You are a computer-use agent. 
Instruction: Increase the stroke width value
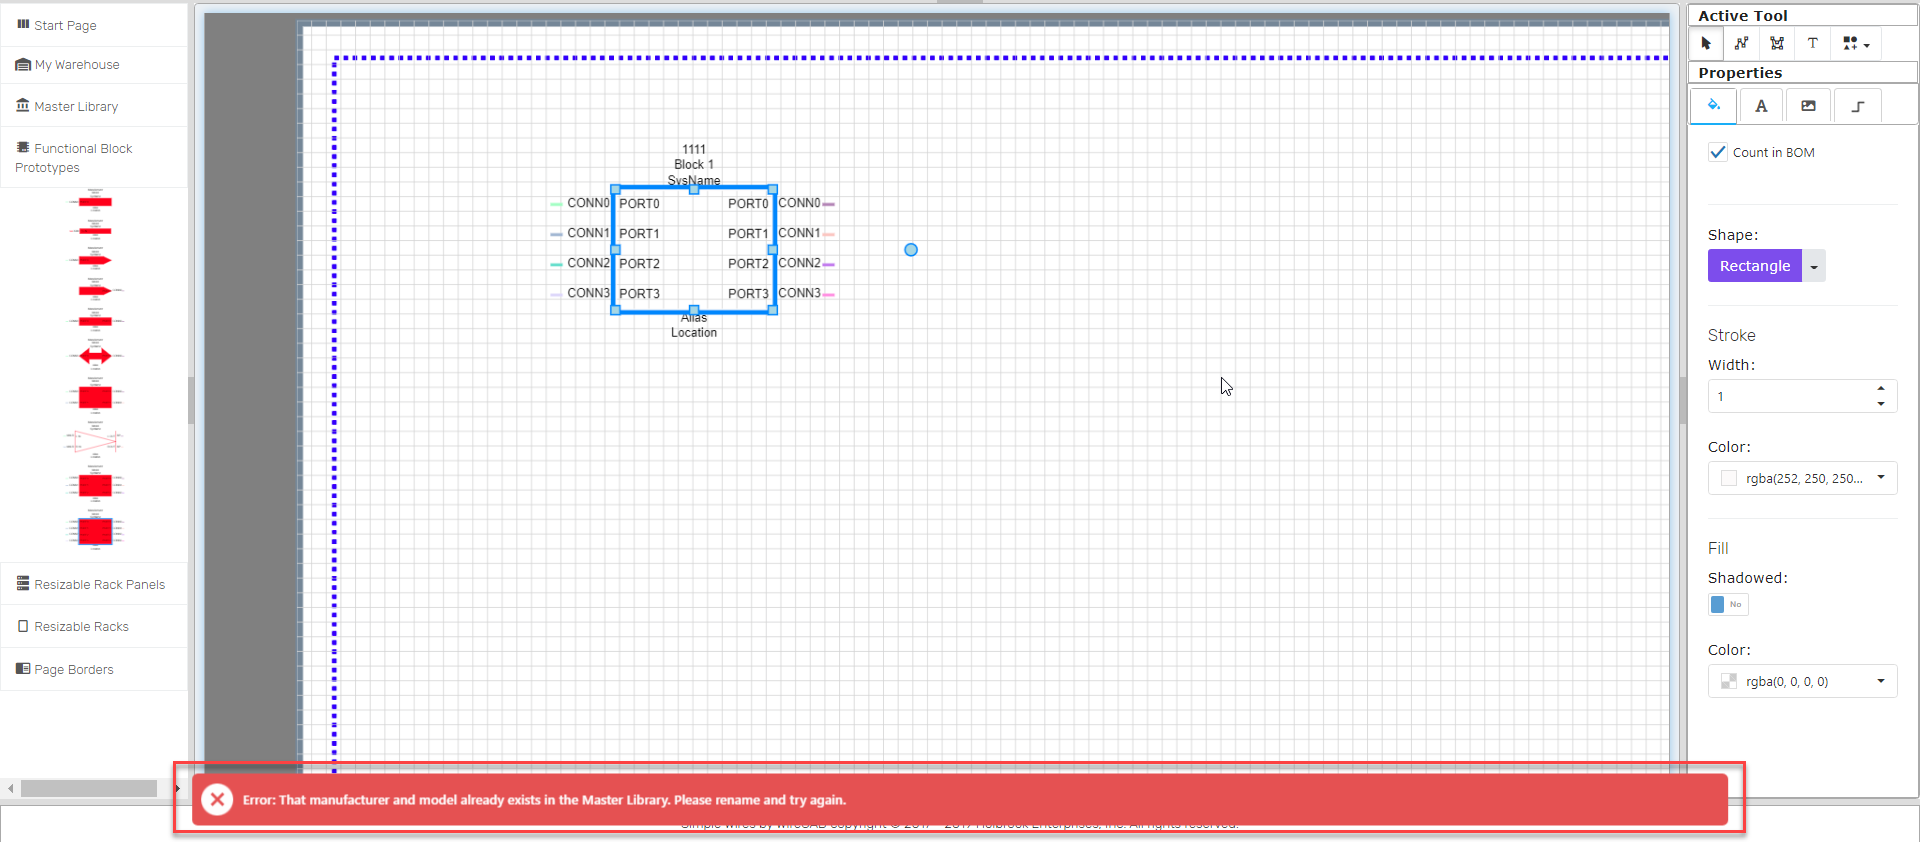coord(1881,388)
